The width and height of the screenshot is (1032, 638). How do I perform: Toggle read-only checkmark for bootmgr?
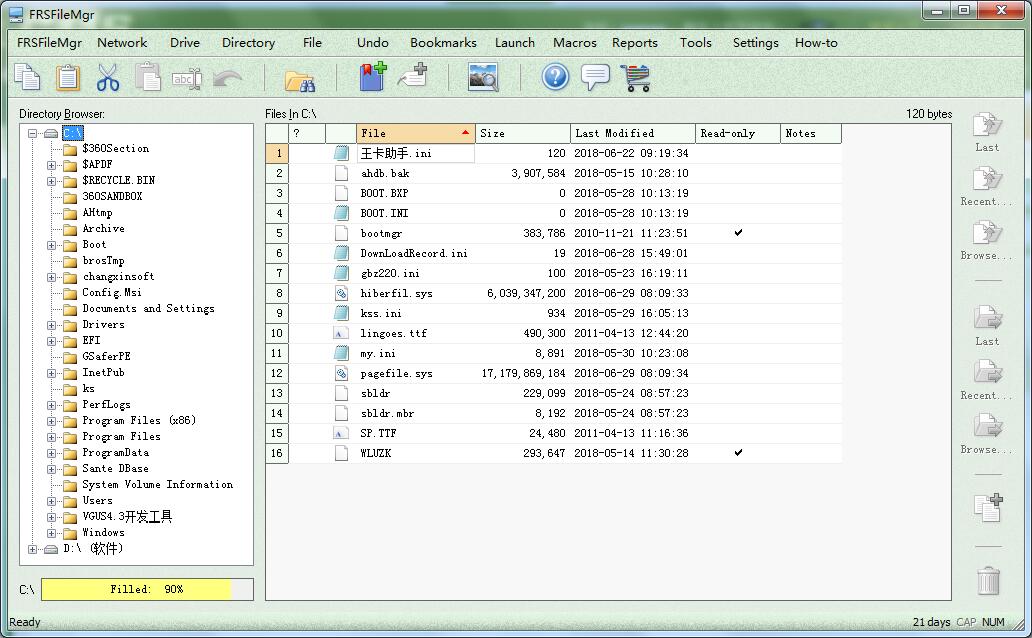pyautogui.click(x=738, y=232)
